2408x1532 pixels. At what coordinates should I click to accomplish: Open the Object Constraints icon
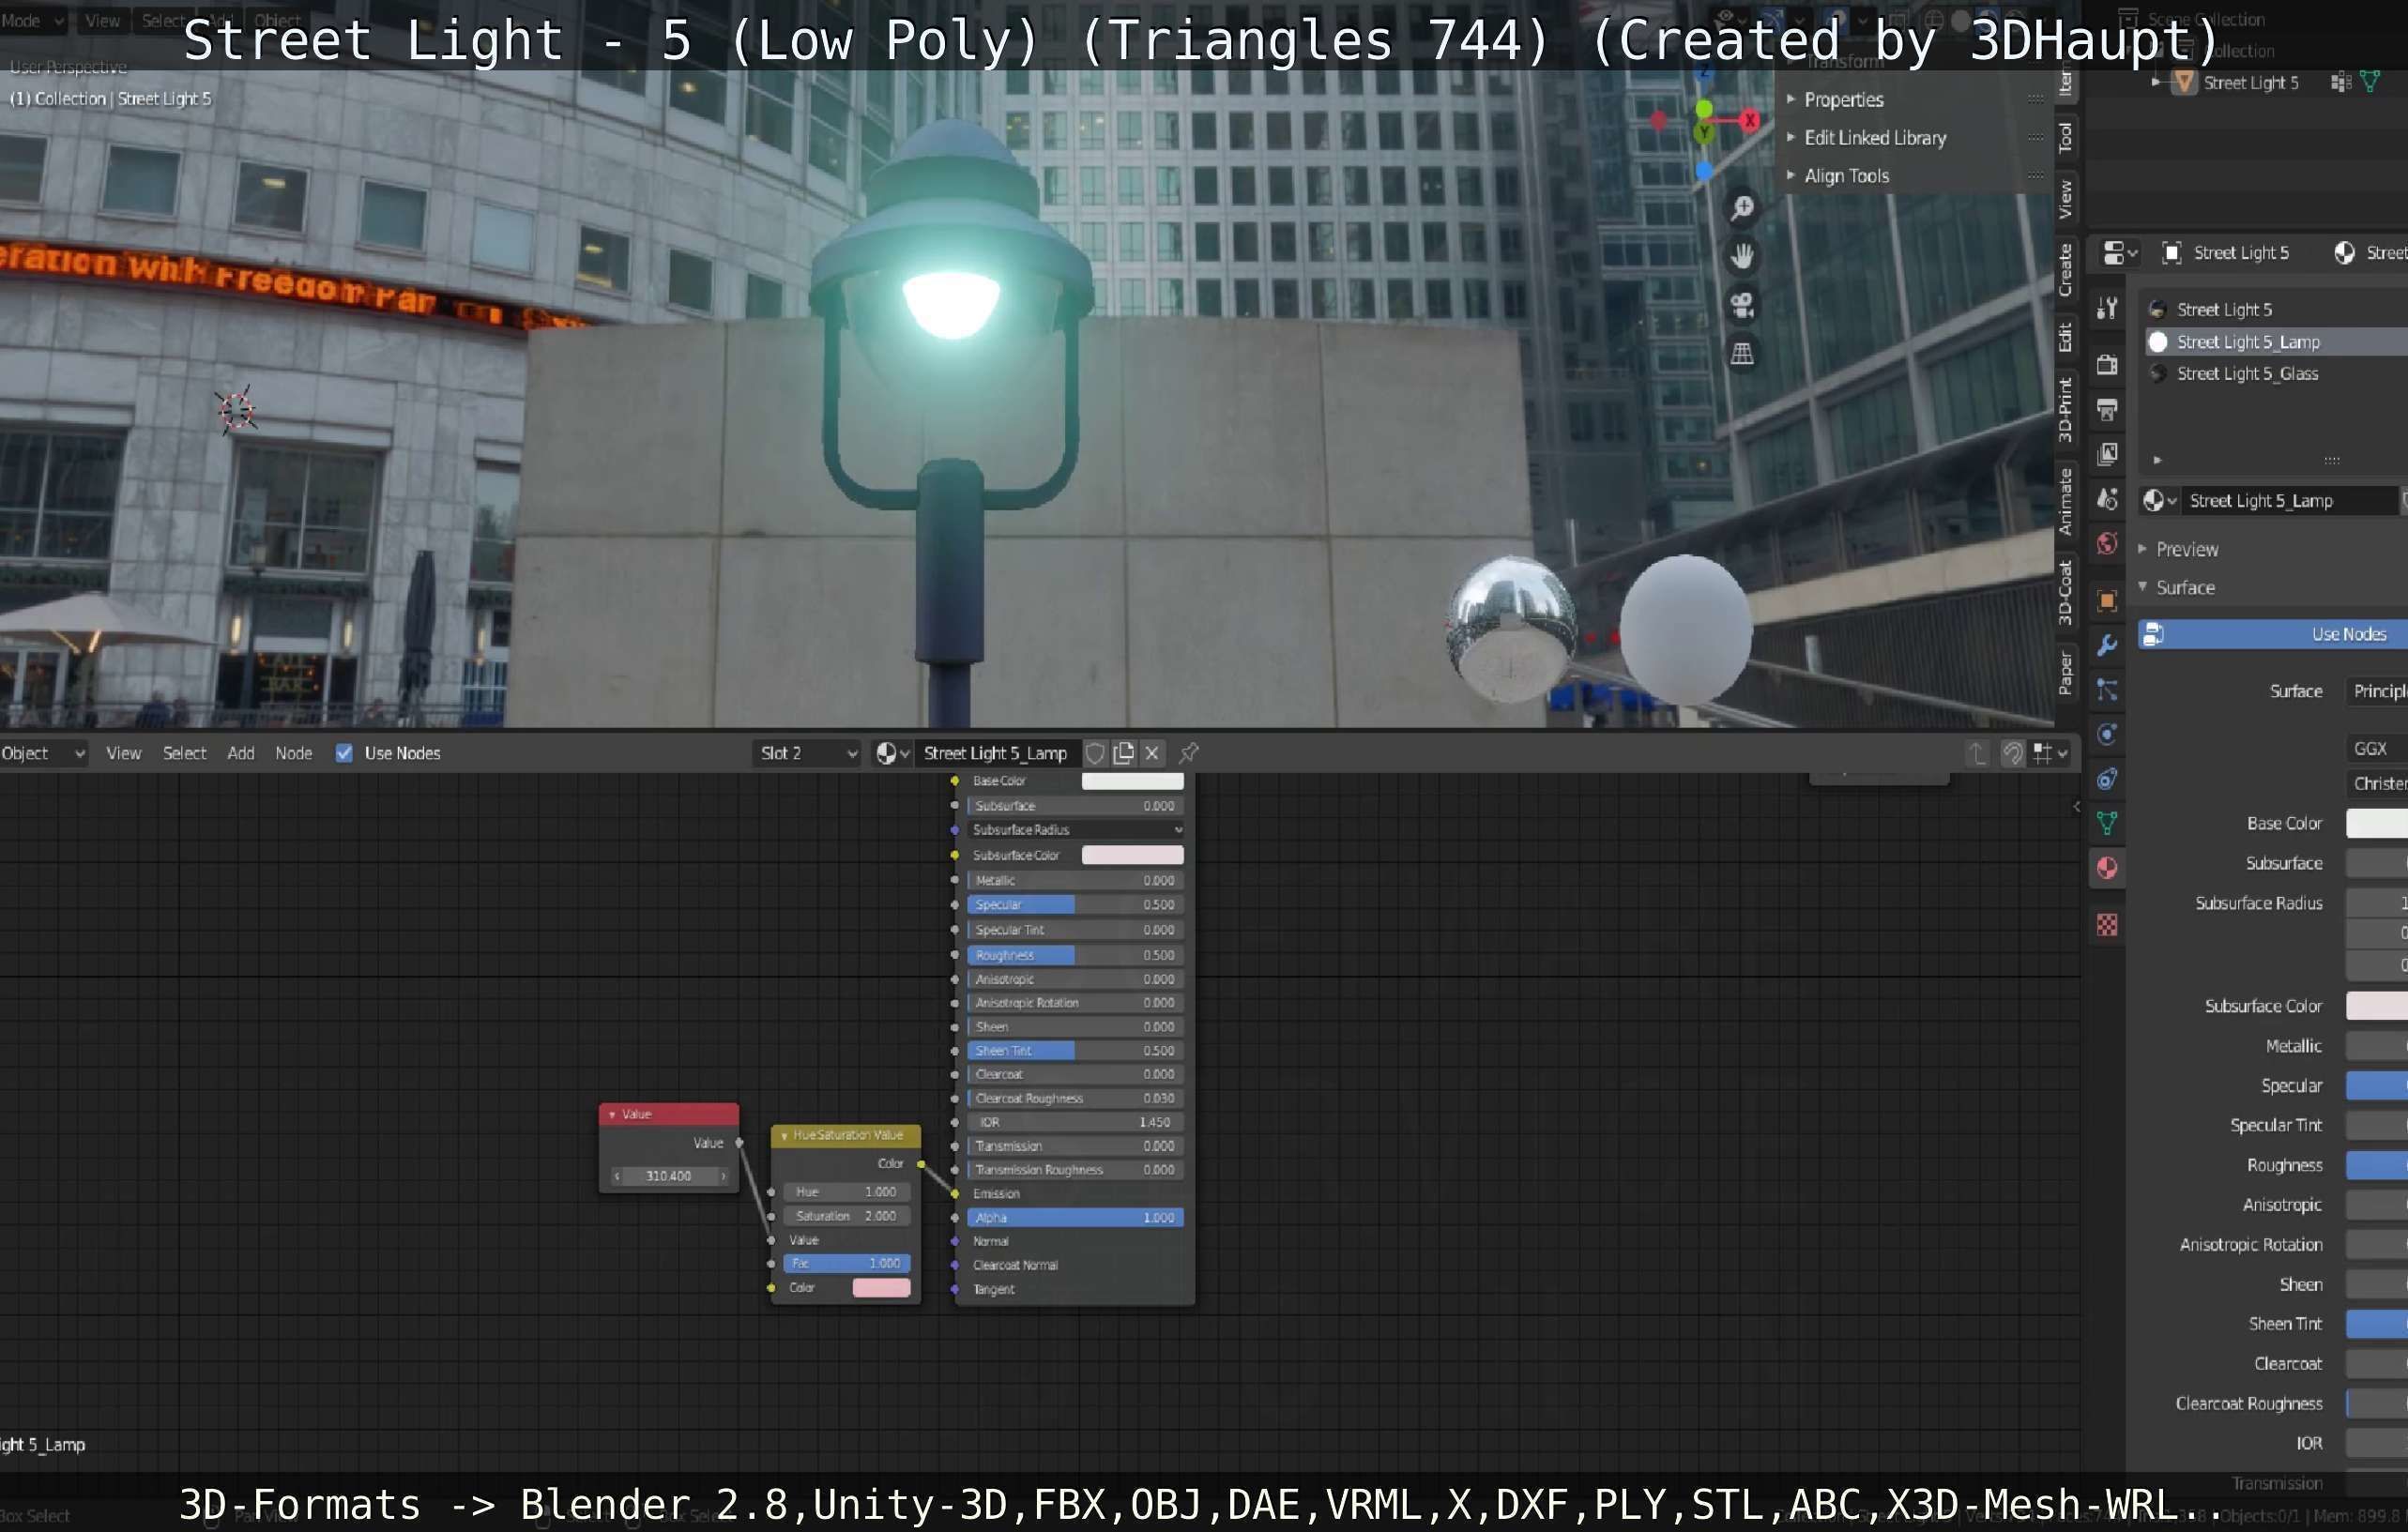tap(2107, 779)
